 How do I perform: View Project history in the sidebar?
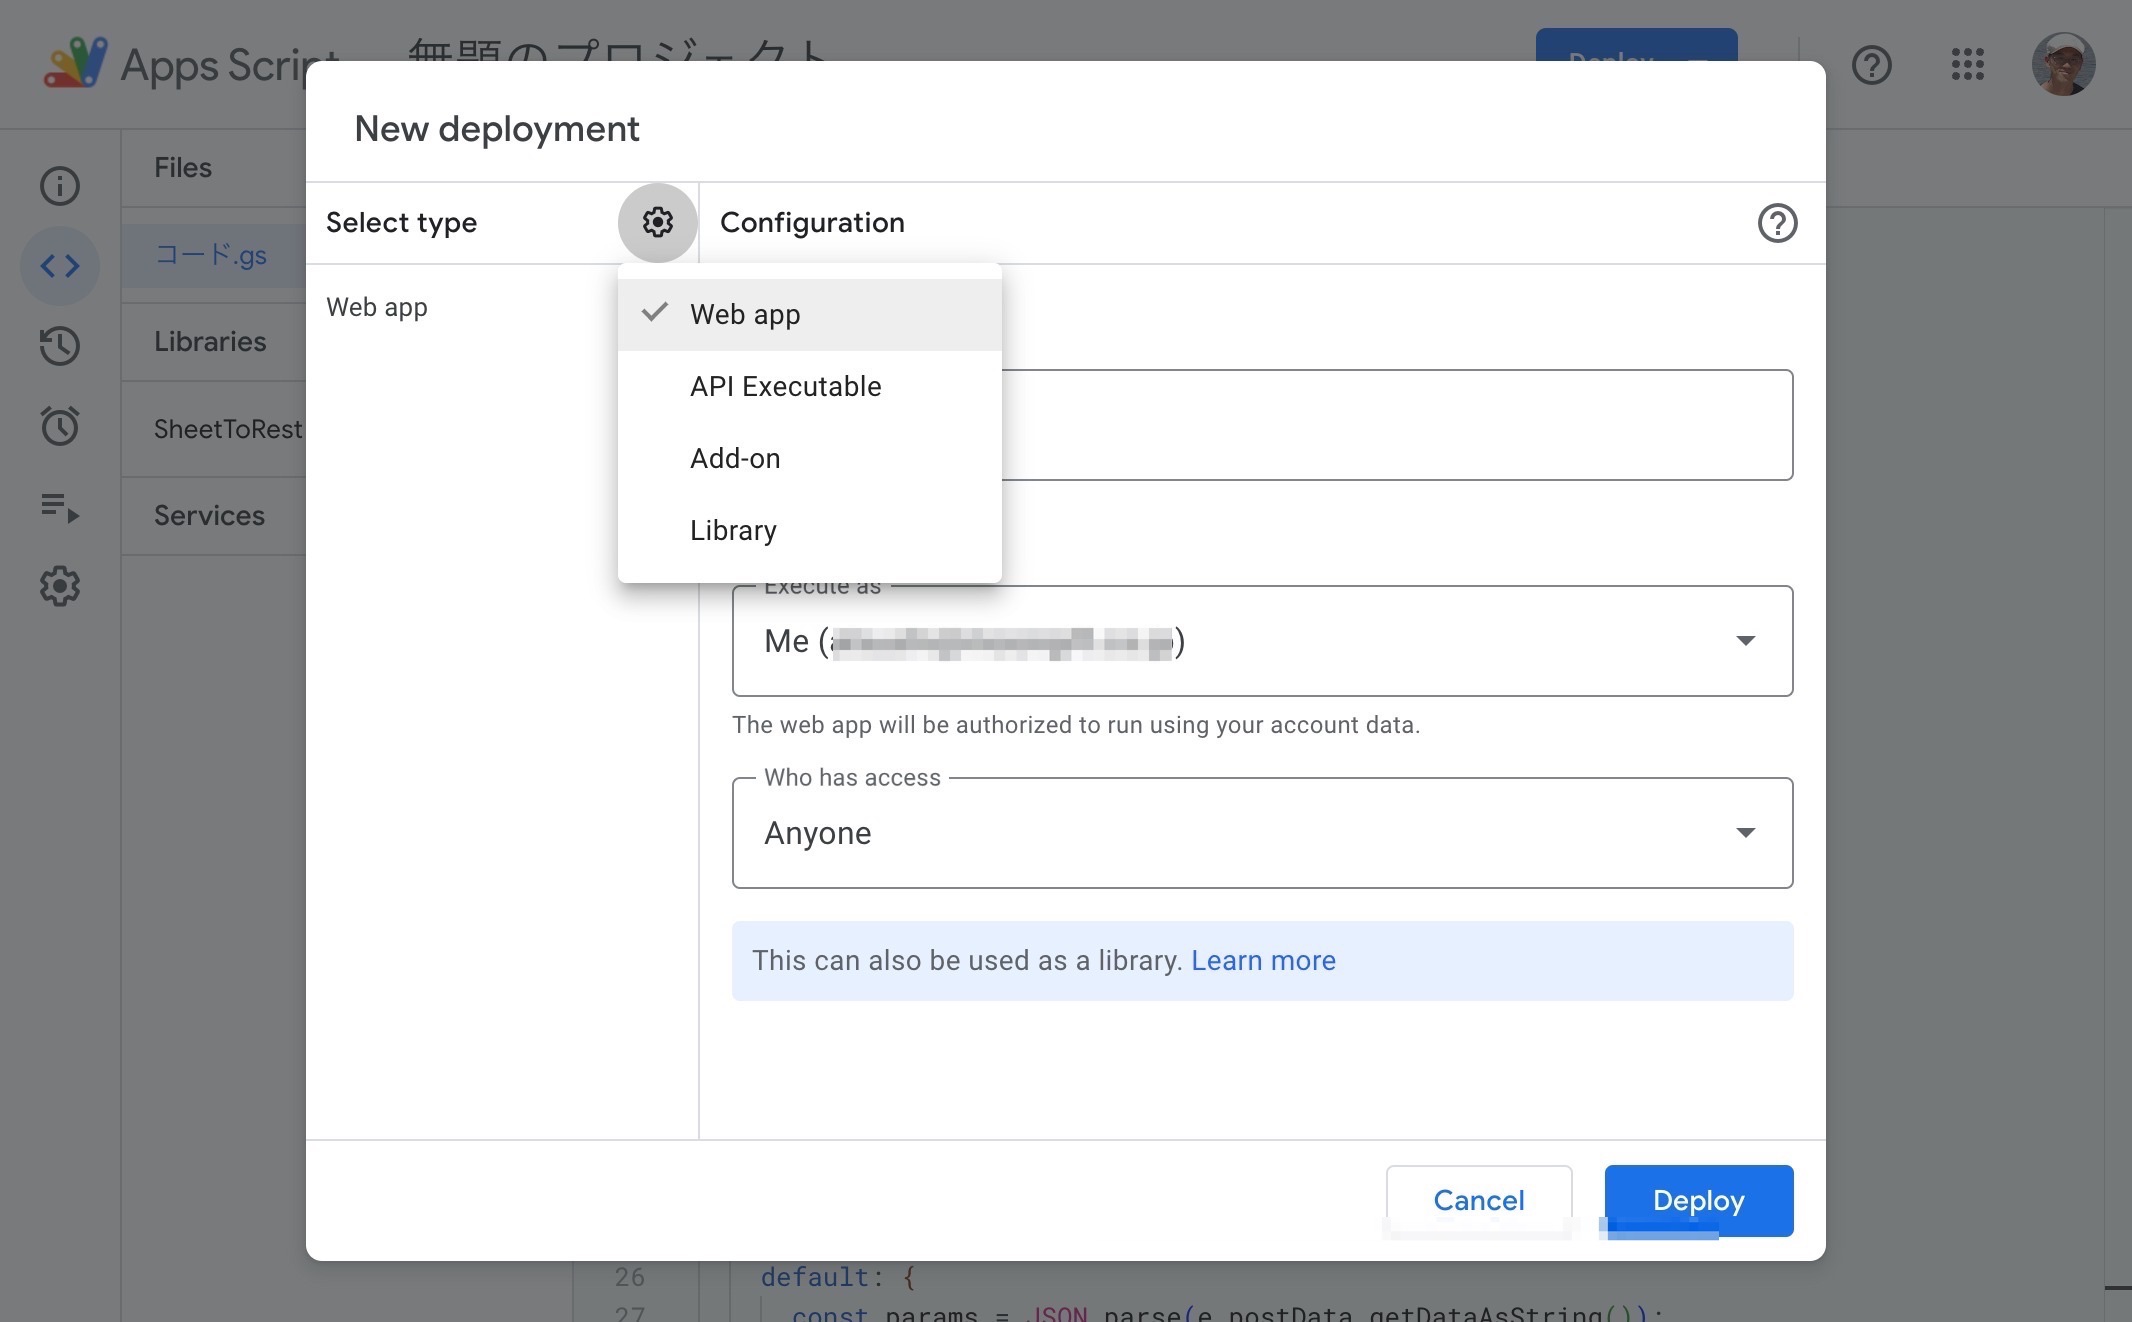coord(60,346)
